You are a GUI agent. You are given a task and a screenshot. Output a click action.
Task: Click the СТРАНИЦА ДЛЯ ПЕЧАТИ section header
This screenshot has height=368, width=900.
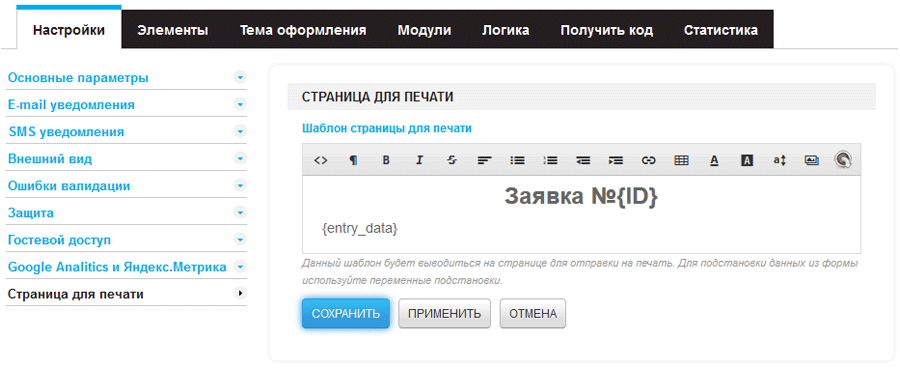[581, 96]
